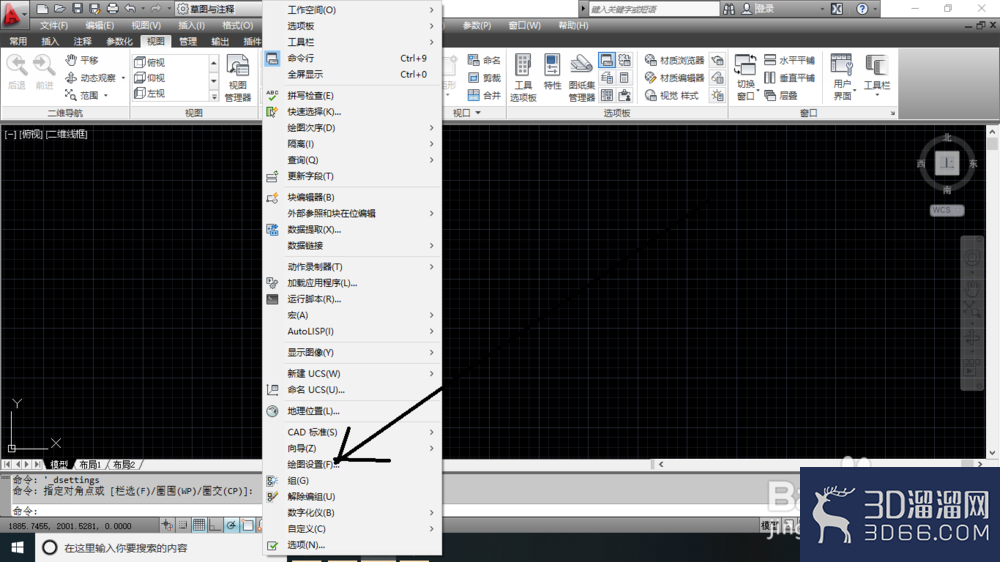Click the search binoculars icon

click(x=729, y=9)
